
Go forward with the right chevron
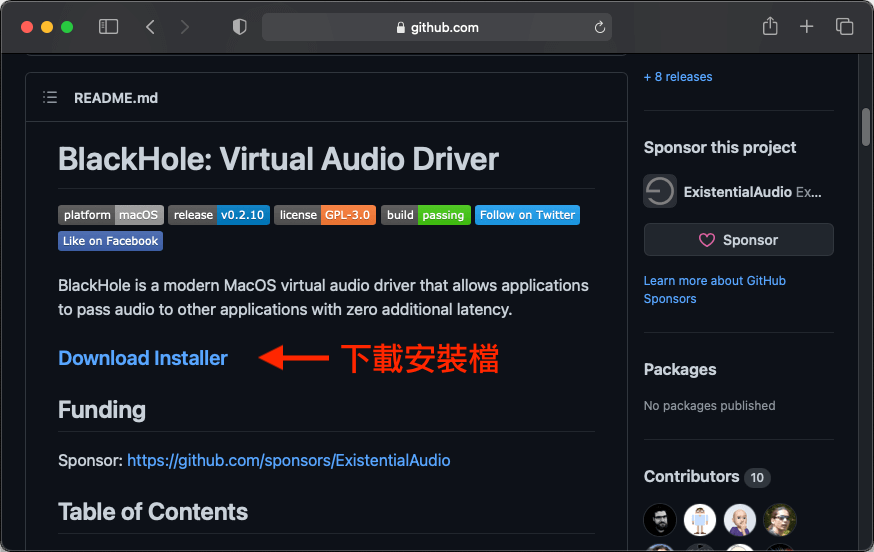(185, 27)
